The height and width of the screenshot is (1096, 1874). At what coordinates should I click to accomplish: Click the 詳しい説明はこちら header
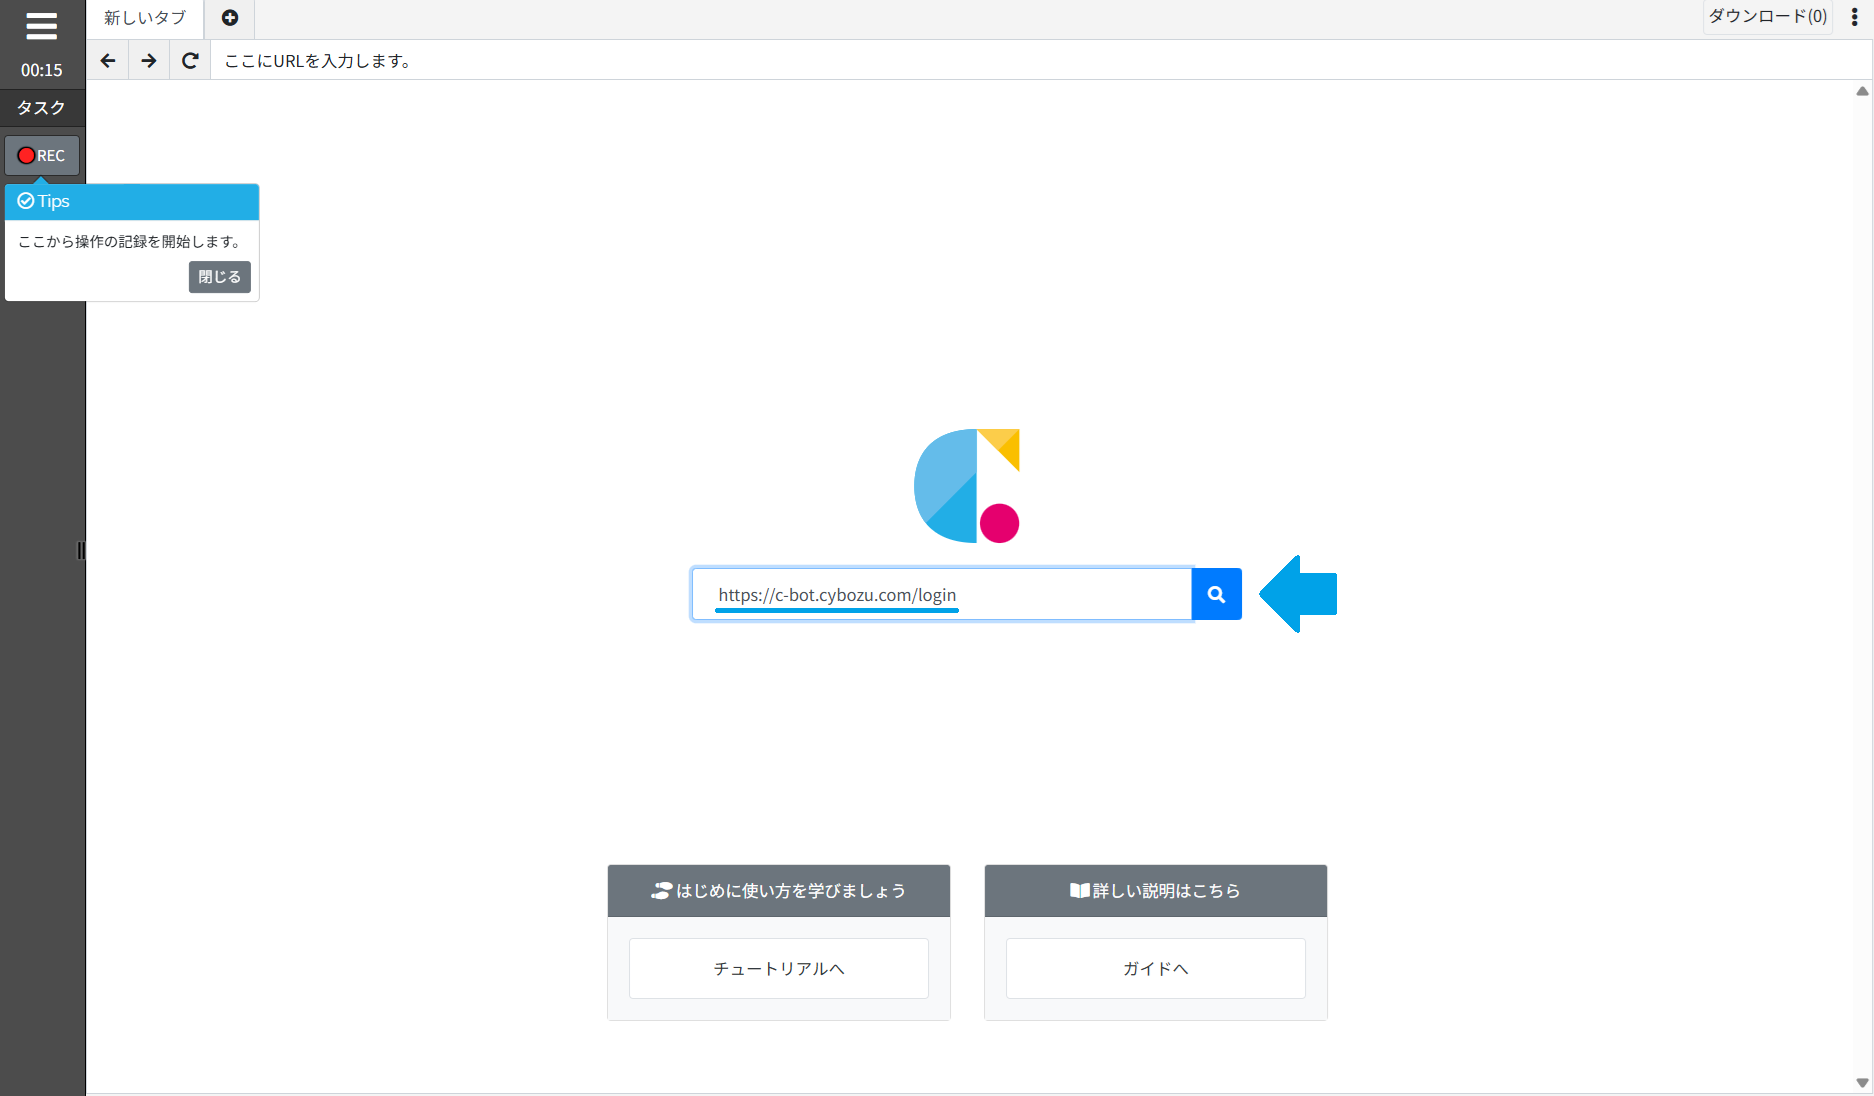(x=1156, y=891)
